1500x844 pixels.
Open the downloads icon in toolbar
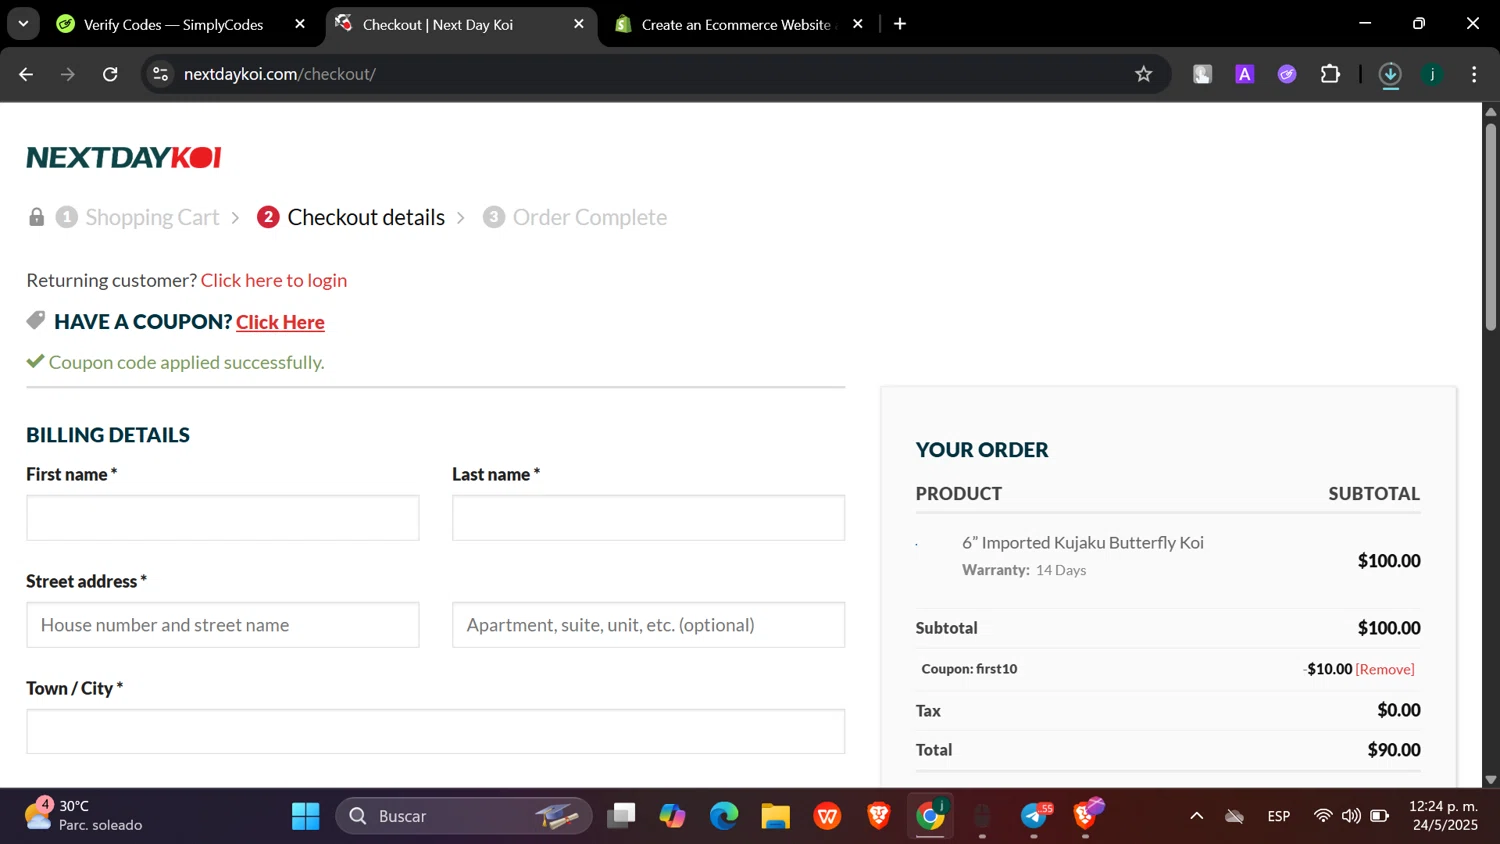tap(1390, 74)
